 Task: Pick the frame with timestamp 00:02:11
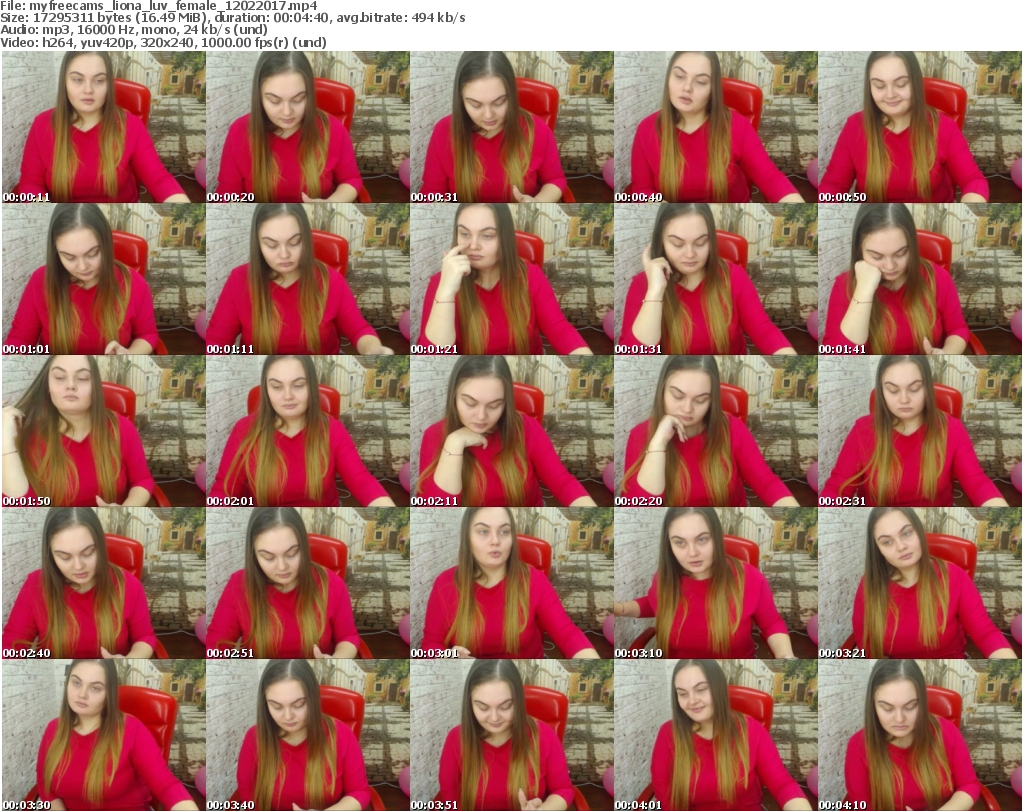click(x=511, y=431)
